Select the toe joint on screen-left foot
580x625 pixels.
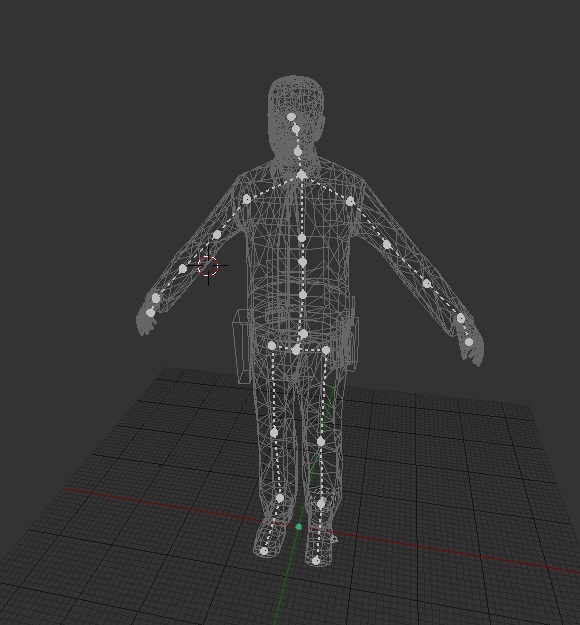264,551
